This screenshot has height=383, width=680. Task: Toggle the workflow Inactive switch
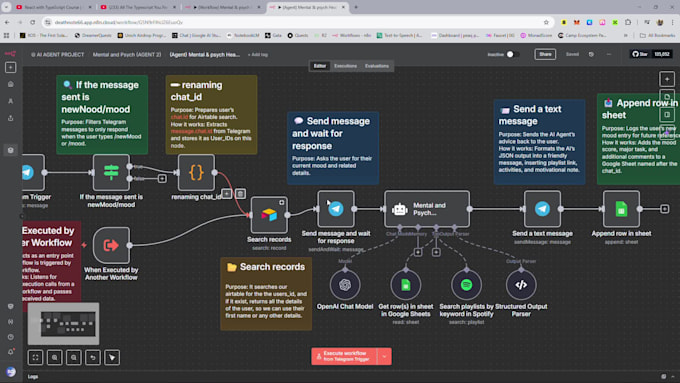513,54
